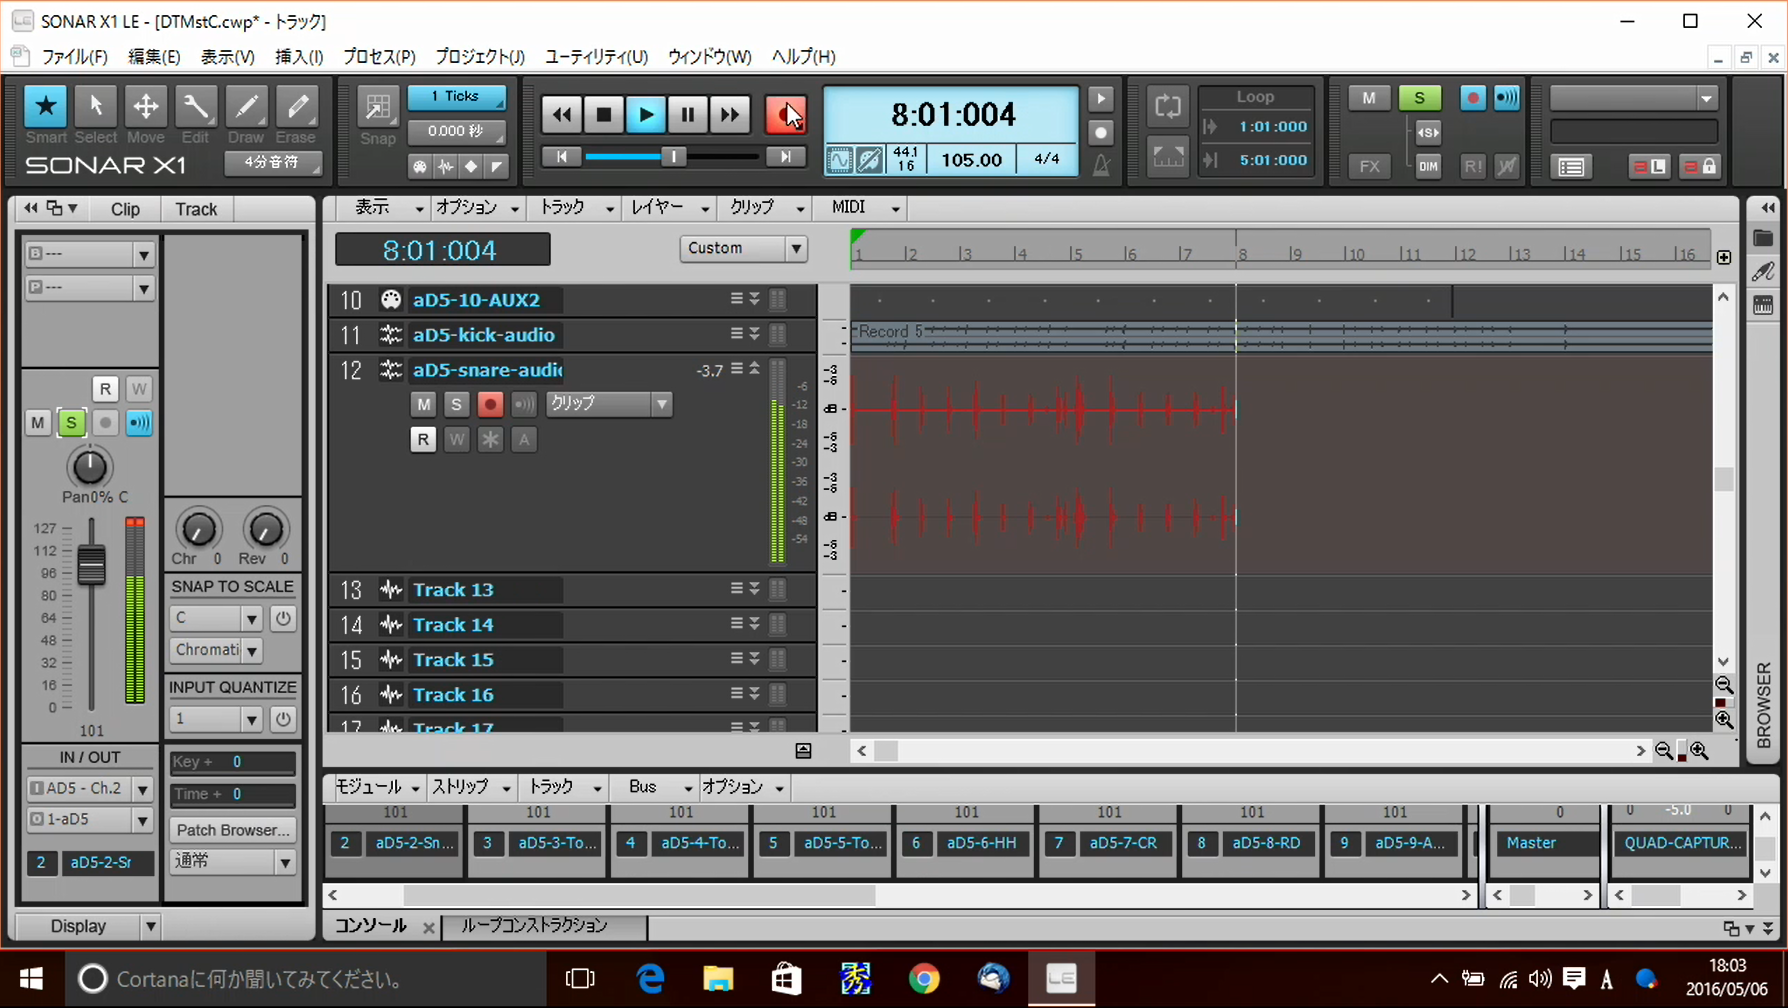Rewind transport to previous position

[562, 115]
